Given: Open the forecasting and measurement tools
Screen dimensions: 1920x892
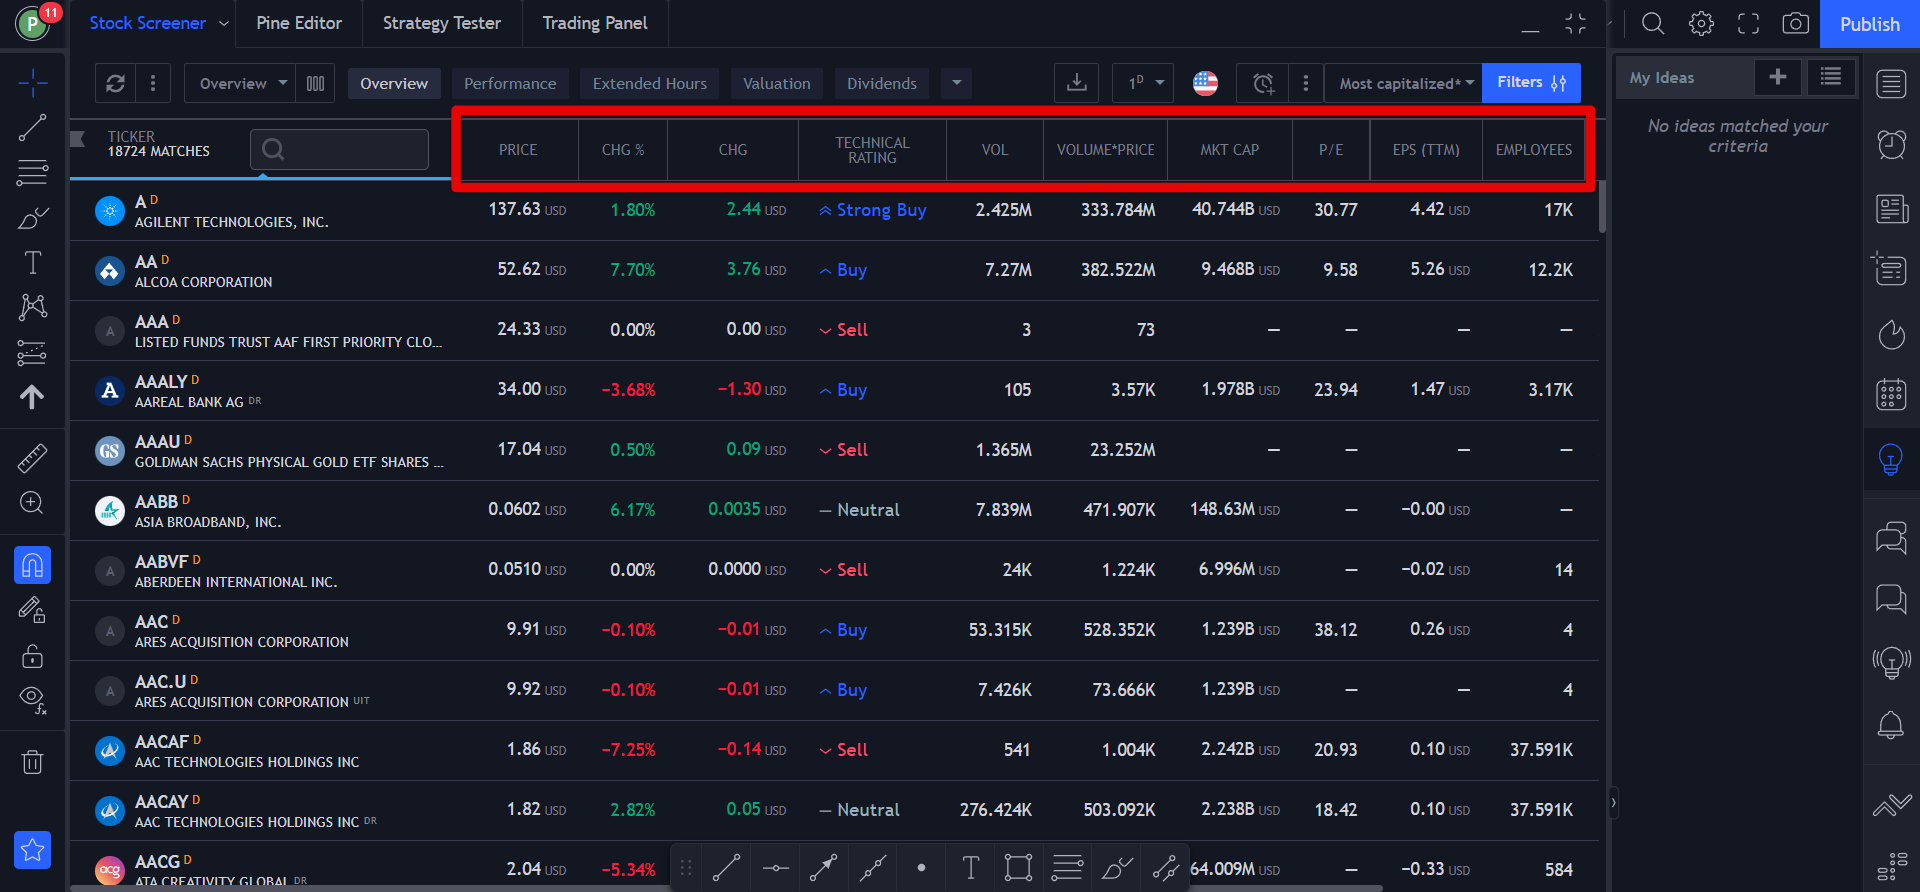Looking at the screenshot, I should coord(32,352).
